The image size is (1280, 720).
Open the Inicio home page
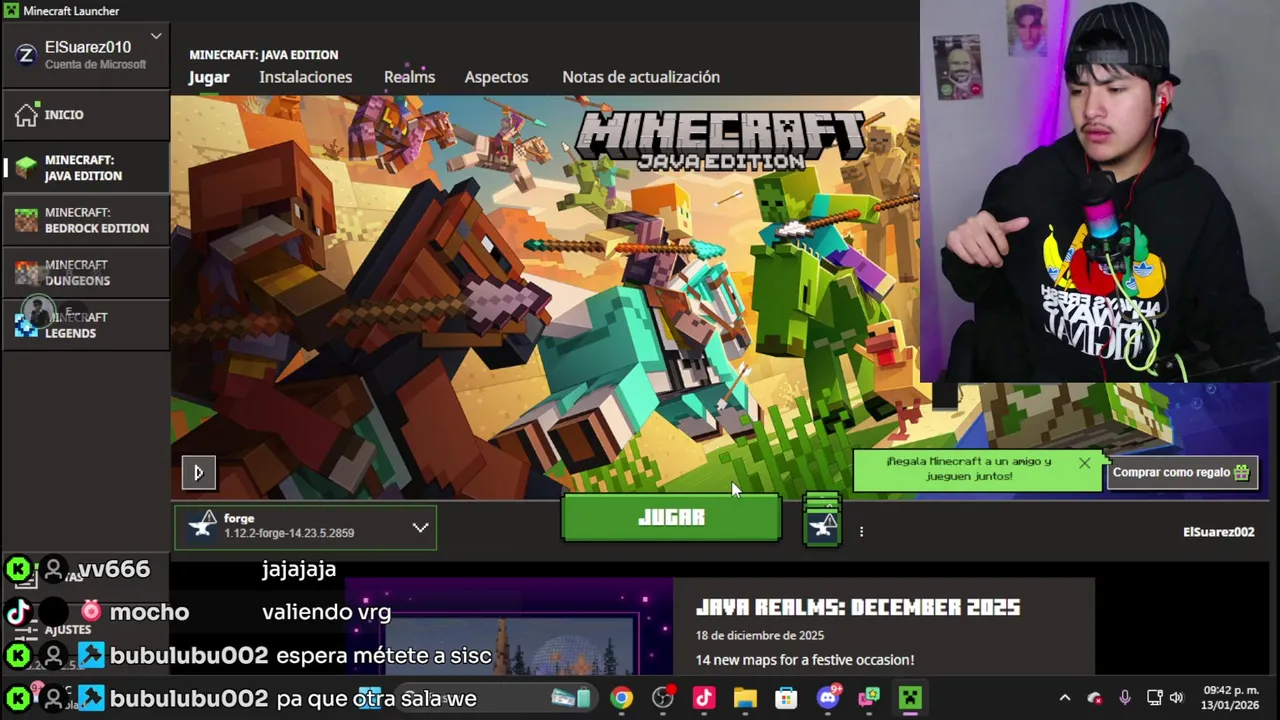(85, 115)
